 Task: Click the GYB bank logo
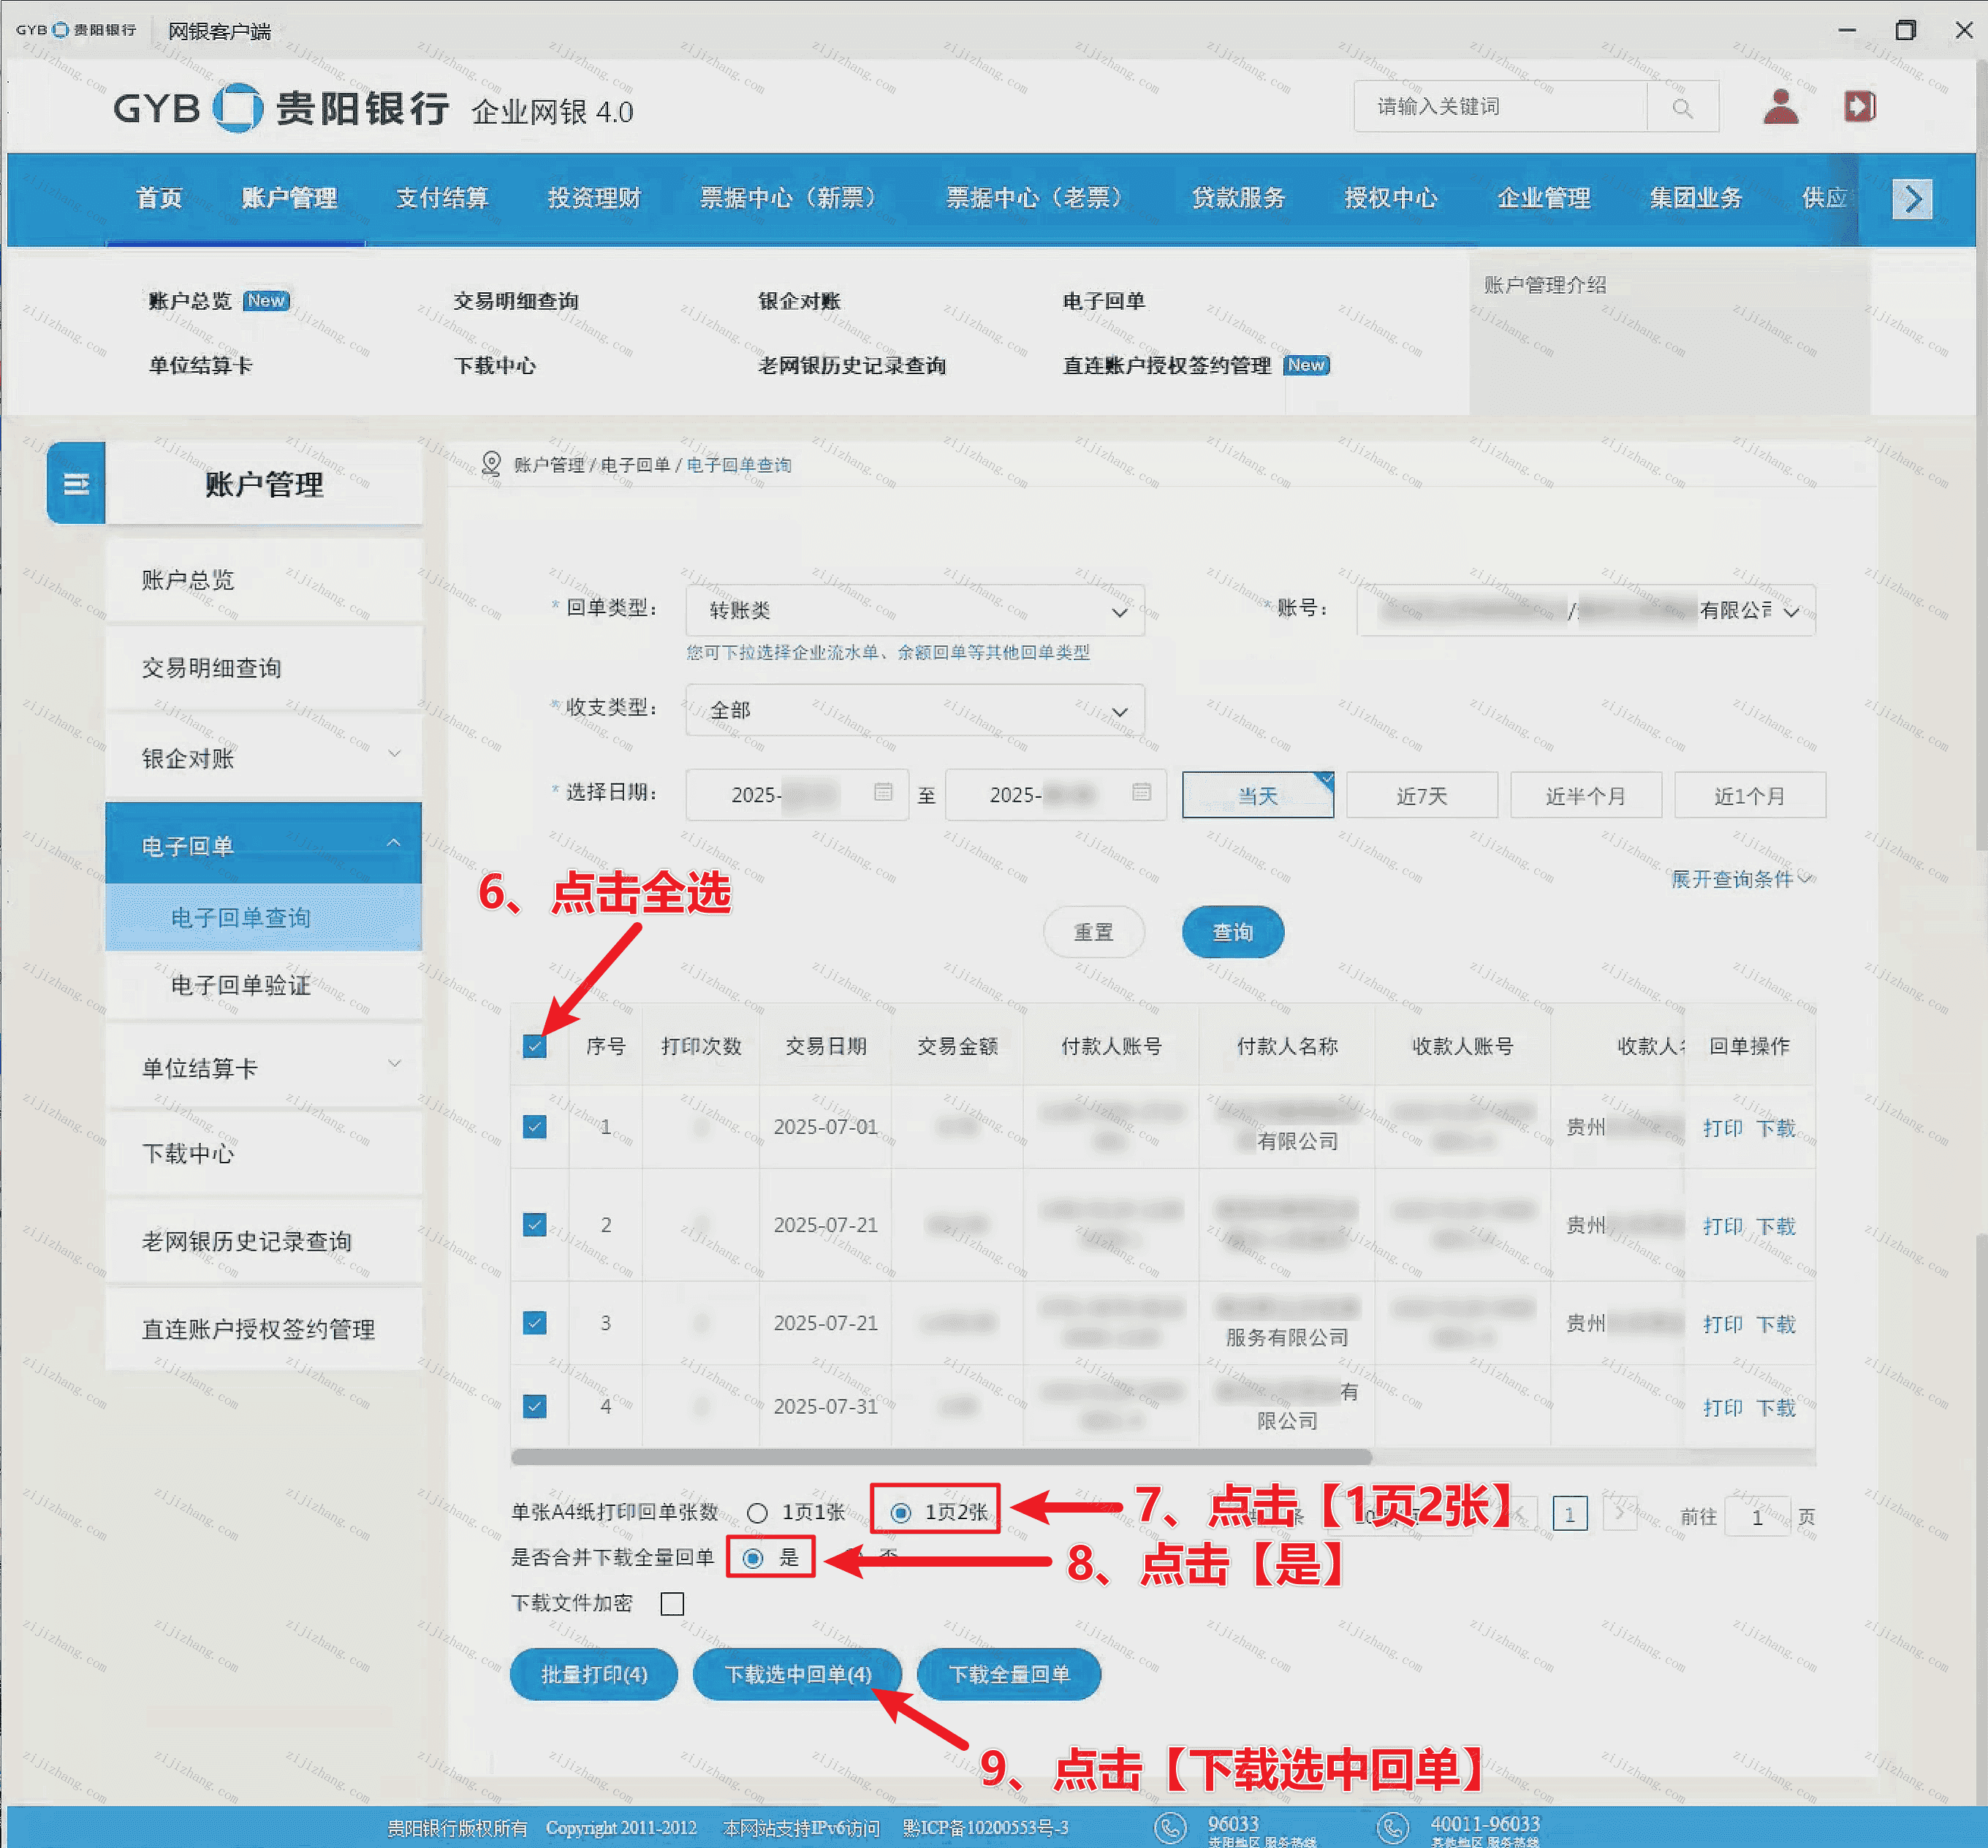(x=238, y=107)
